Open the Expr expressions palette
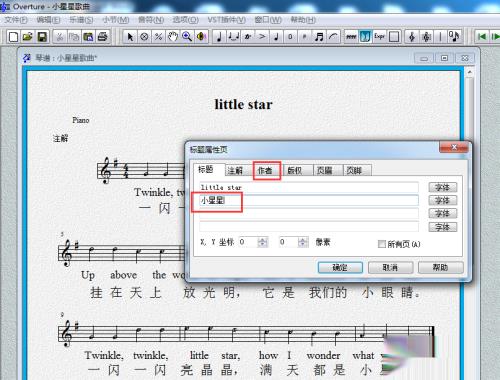 pyautogui.click(x=380, y=37)
